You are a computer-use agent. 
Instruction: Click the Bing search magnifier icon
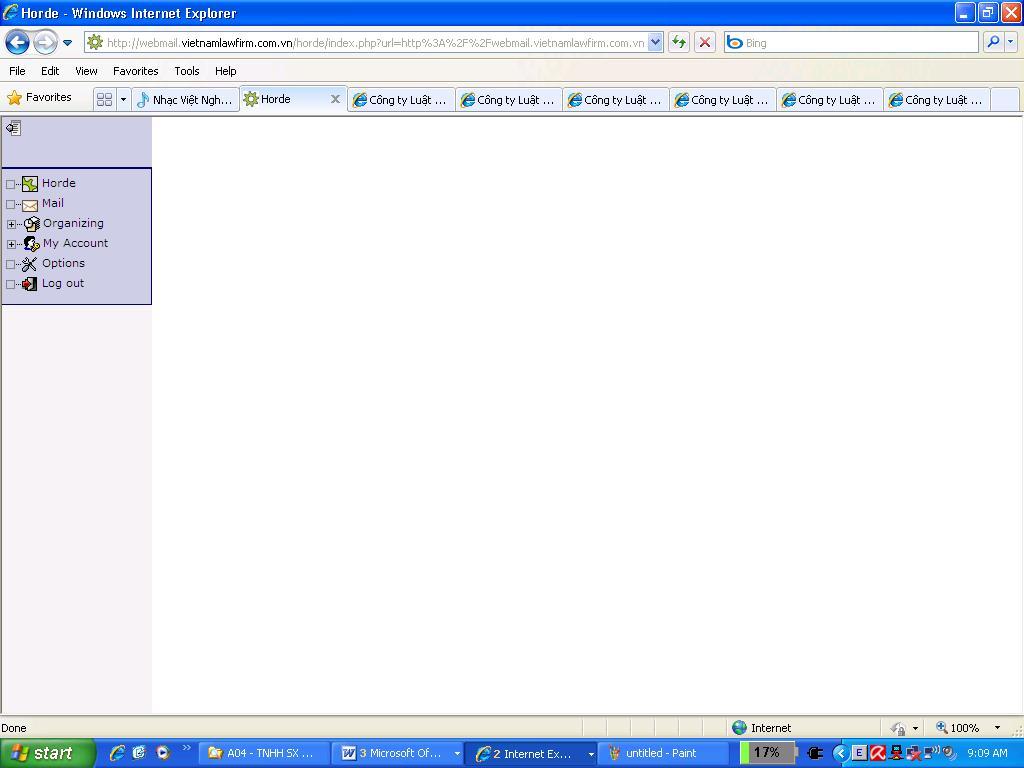click(992, 42)
